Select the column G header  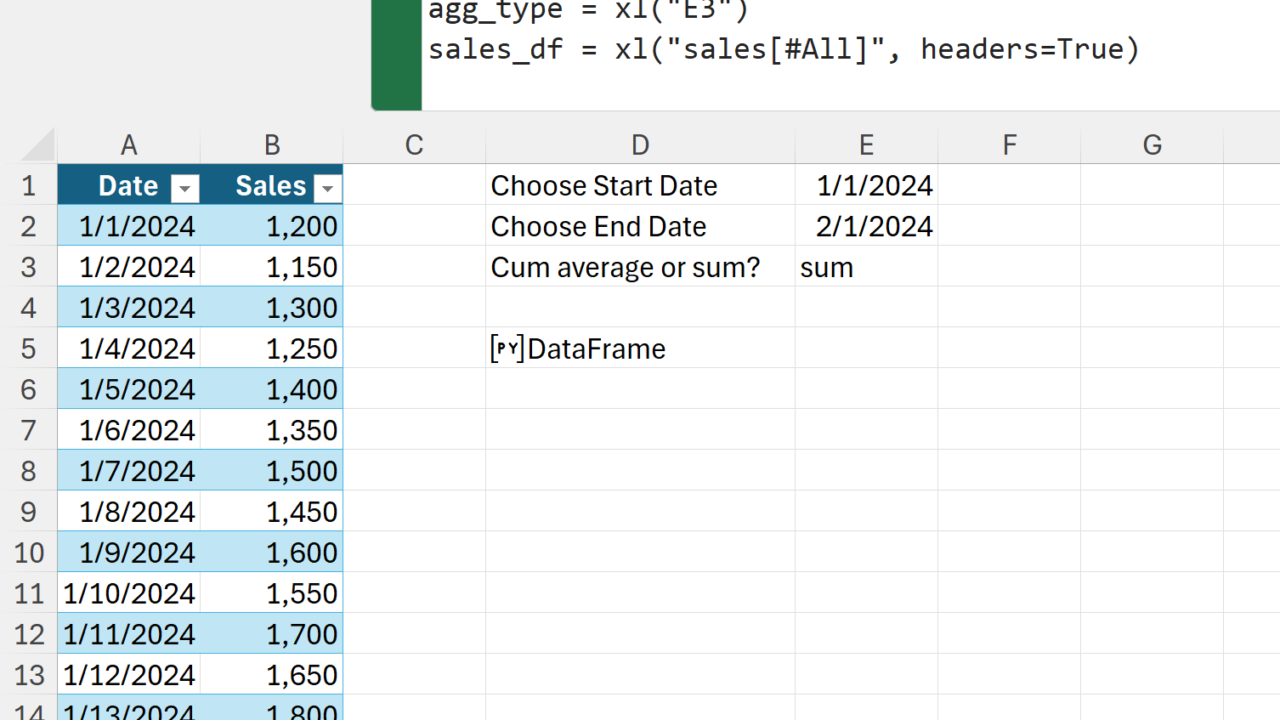coord(1152,146)
